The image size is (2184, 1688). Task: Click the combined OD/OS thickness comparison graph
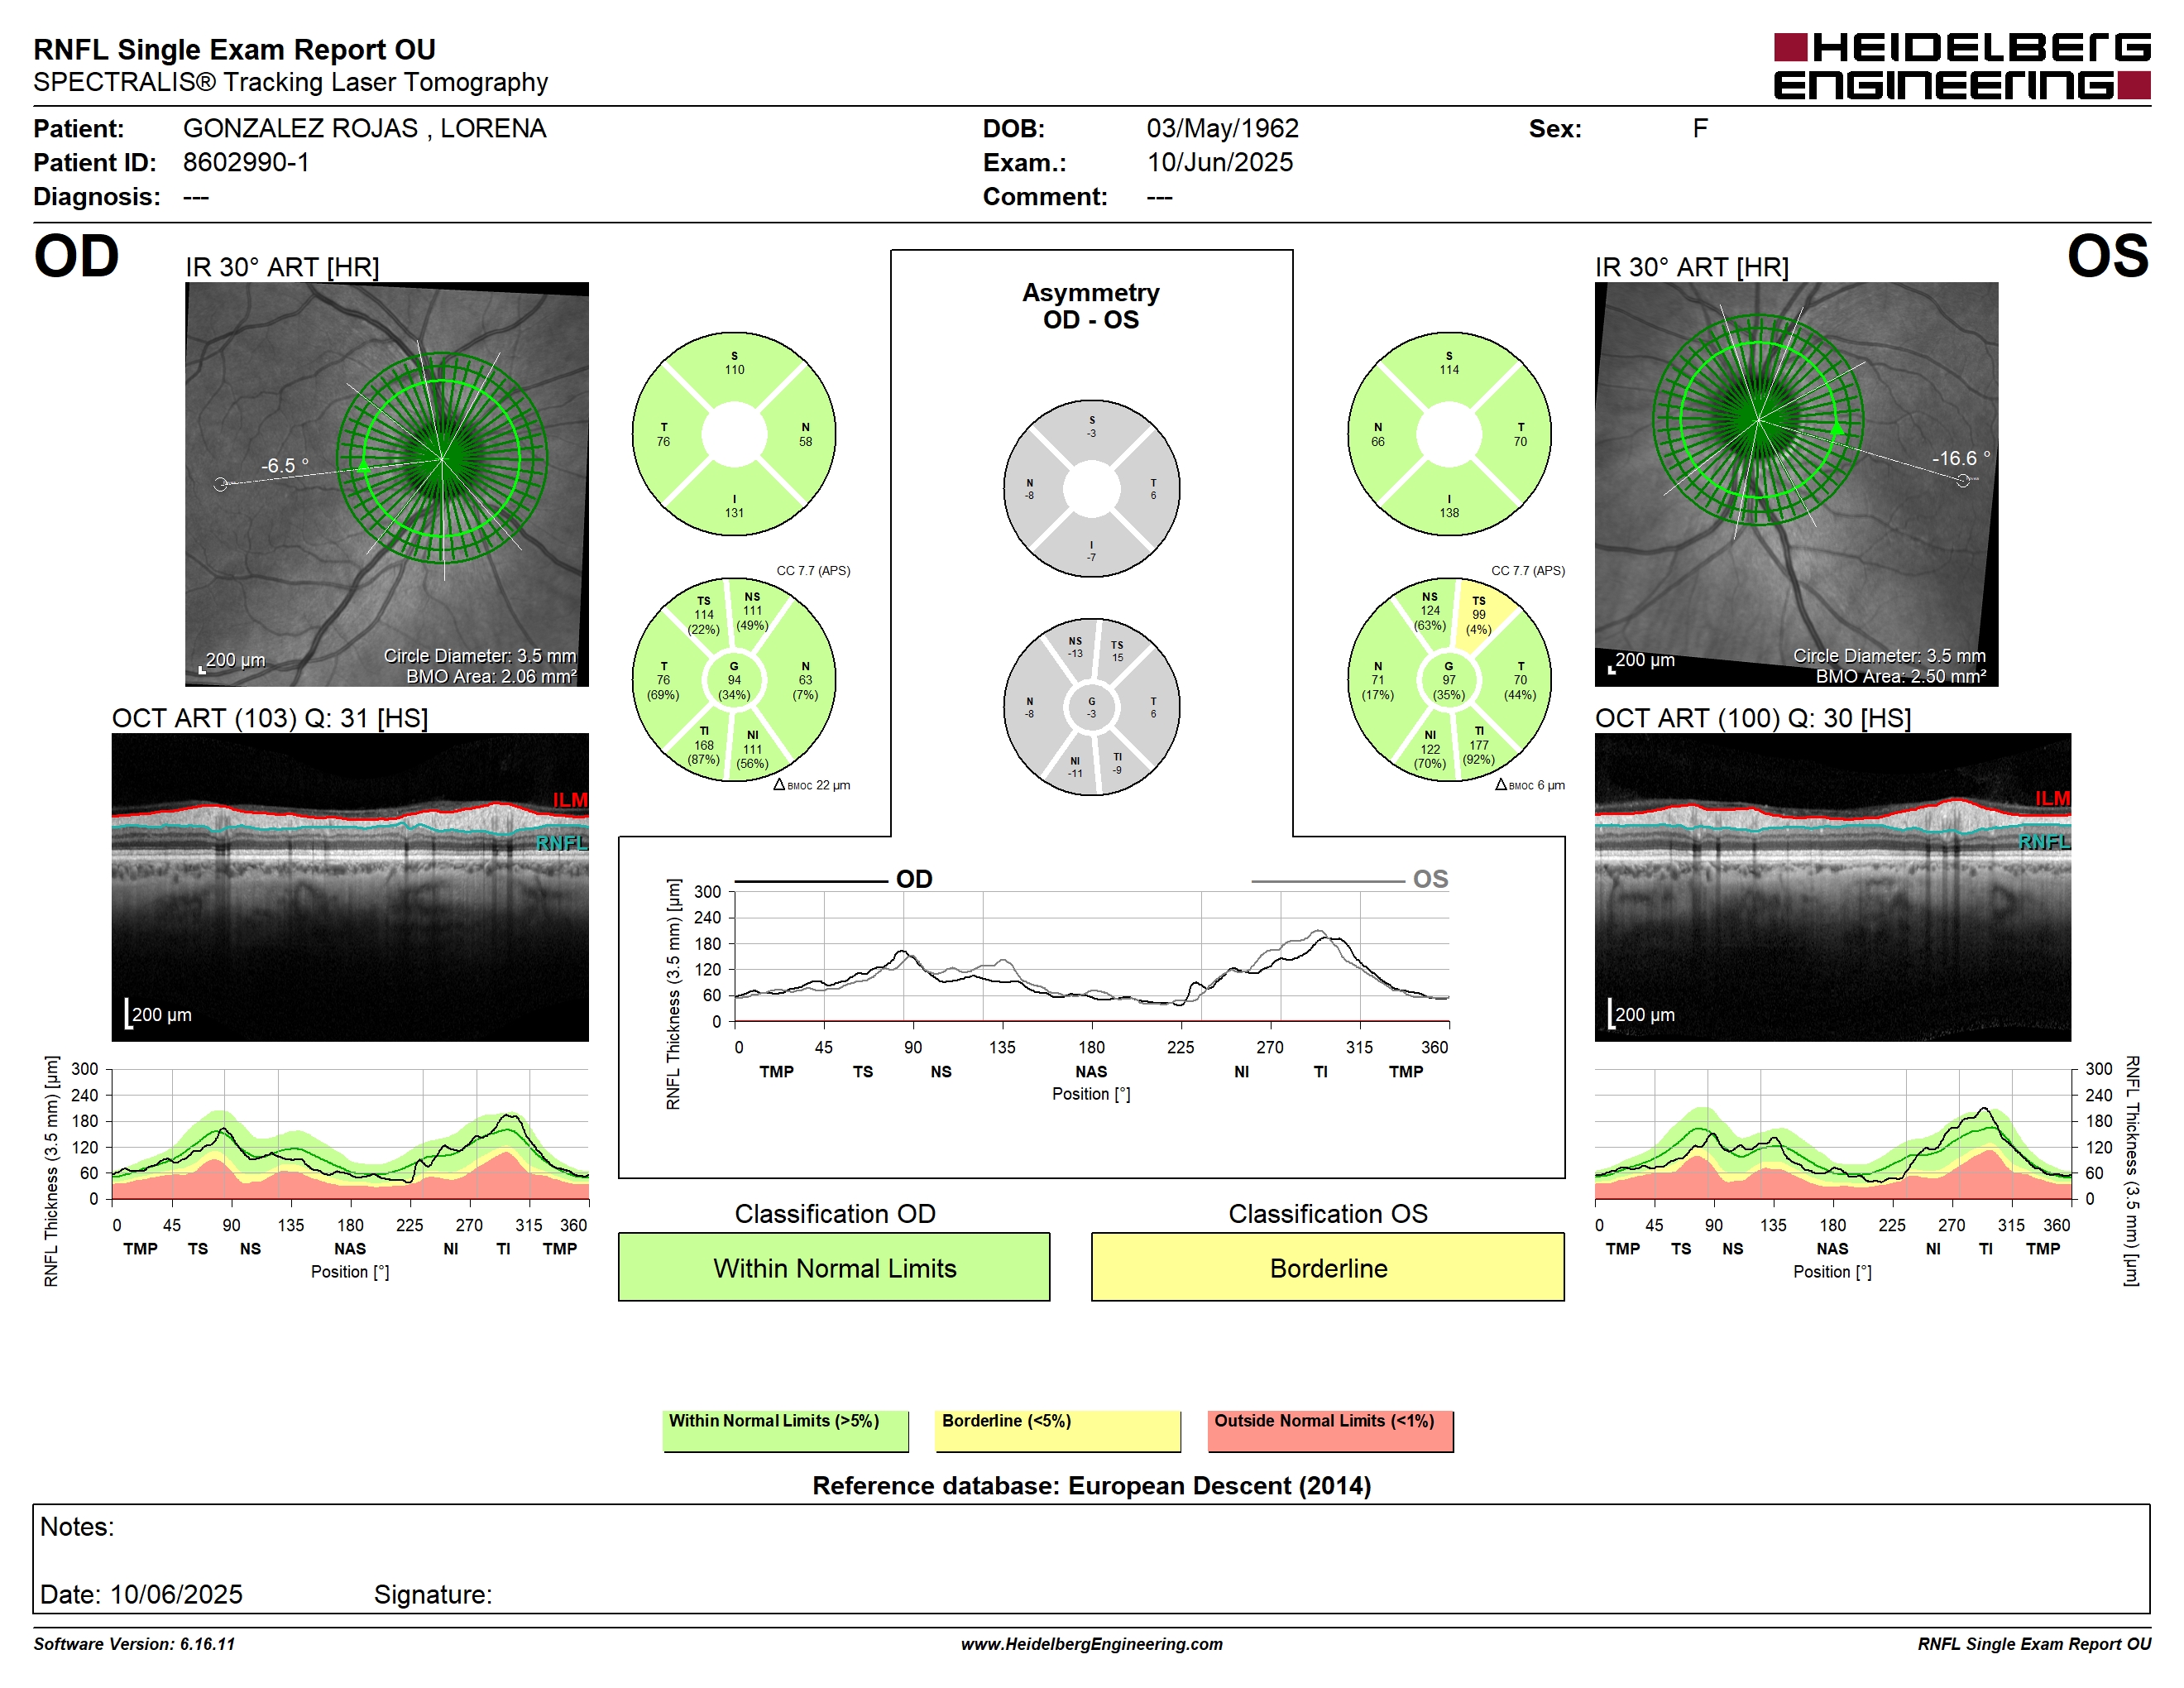1091,957
